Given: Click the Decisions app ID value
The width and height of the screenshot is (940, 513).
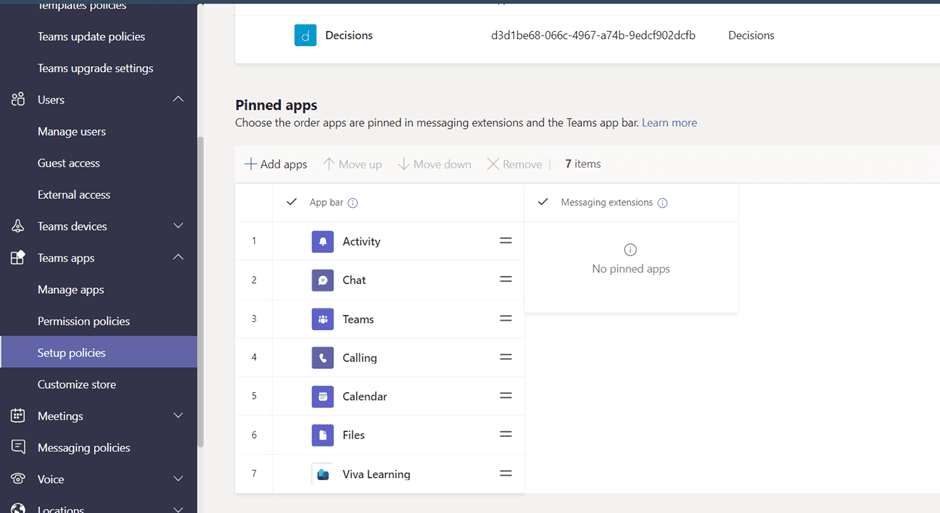Looking at the screenshot, I should click(x=593, y=35).
